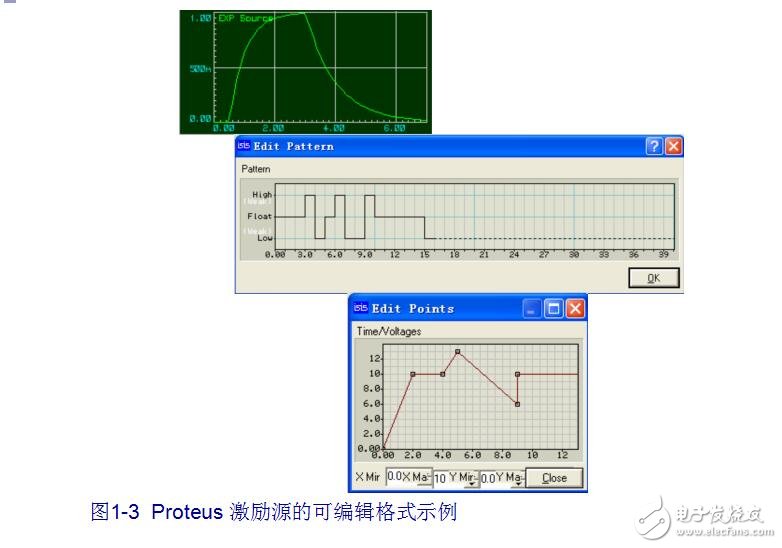Click the down arrow beside Y Max
The width and height of the screenshot is (782, 548).
point(519,484)
